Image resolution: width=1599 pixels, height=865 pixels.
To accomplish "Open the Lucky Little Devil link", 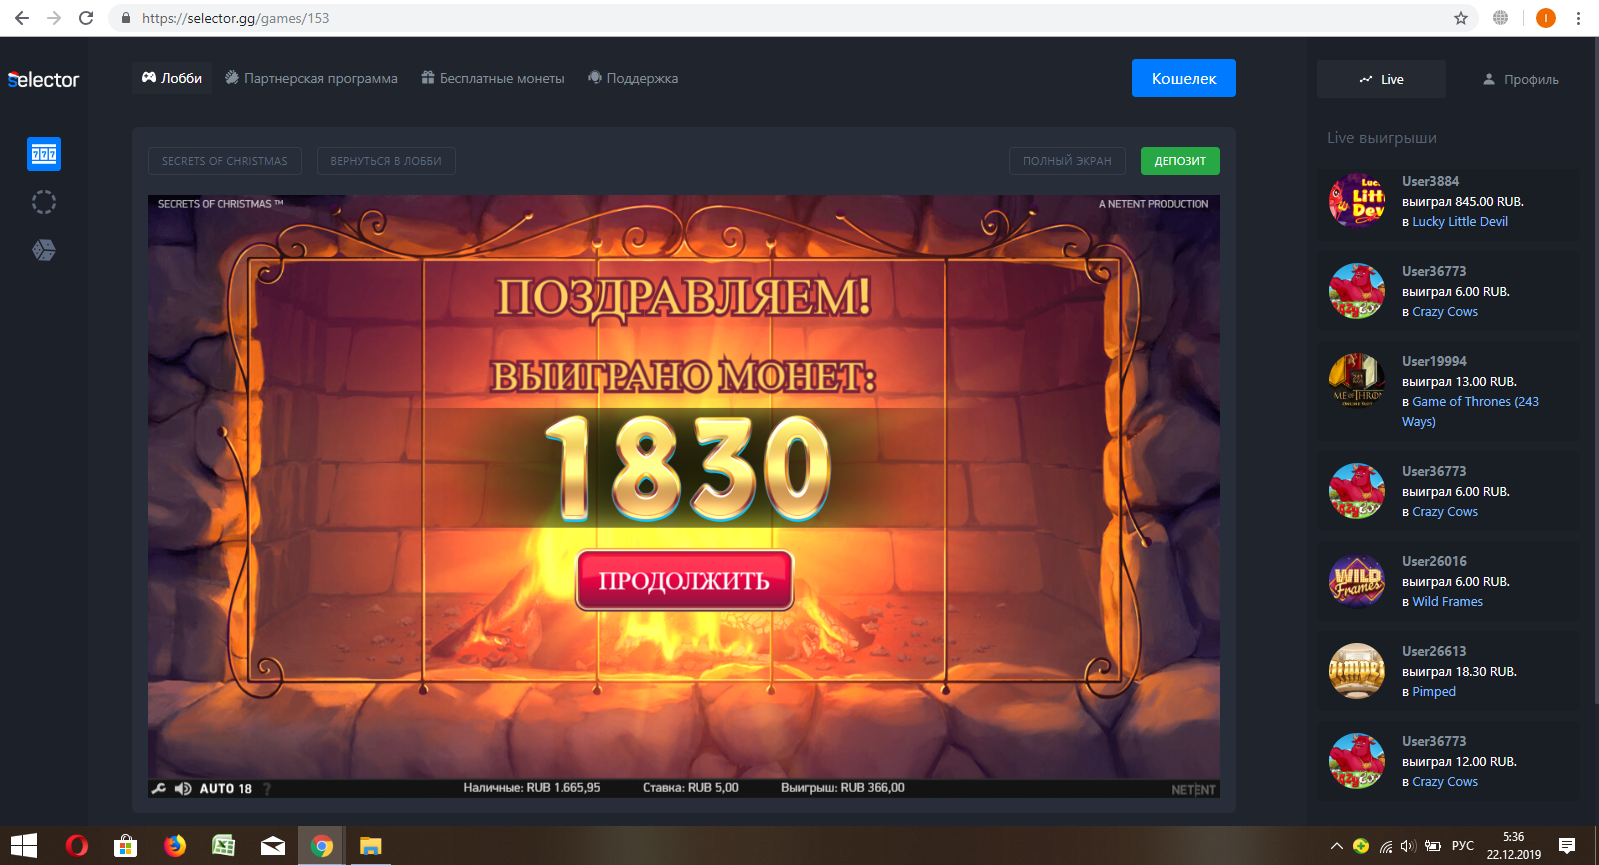I will 1460,222.
